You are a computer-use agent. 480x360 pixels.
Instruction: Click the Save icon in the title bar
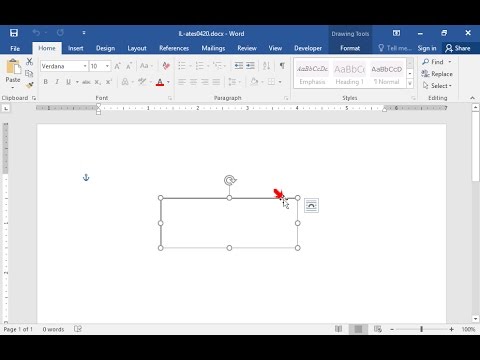pos(14,33)
